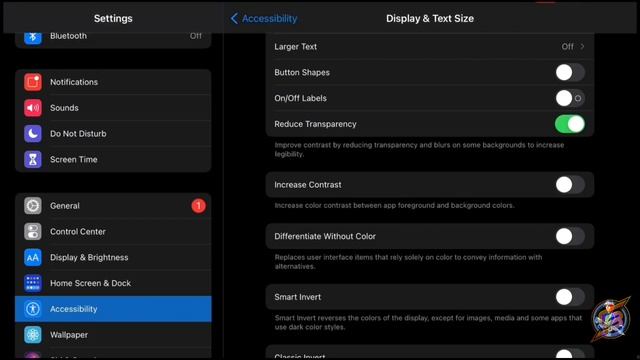640x360 pixels.
Task: Turn on Smart Invert
Action: coord(570,297)
